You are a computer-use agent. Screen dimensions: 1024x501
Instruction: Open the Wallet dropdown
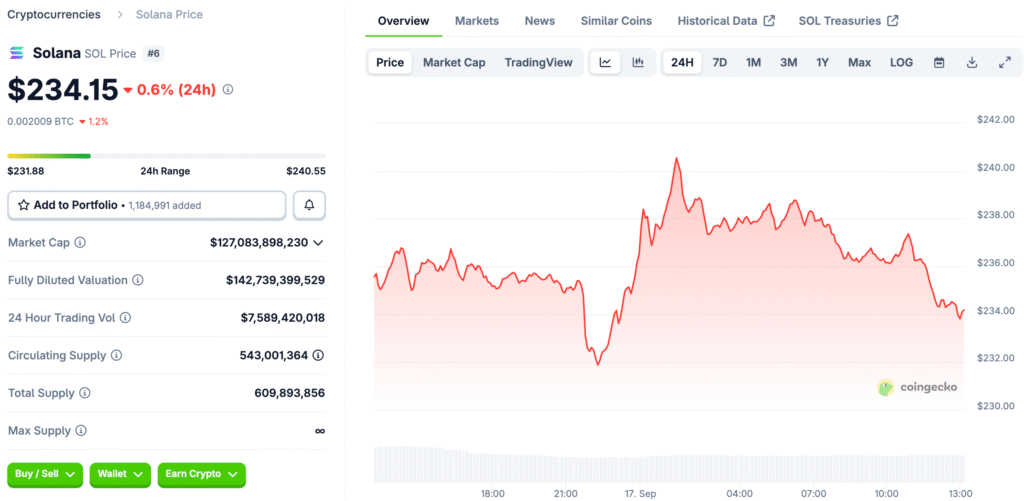(x=120, y=475)
